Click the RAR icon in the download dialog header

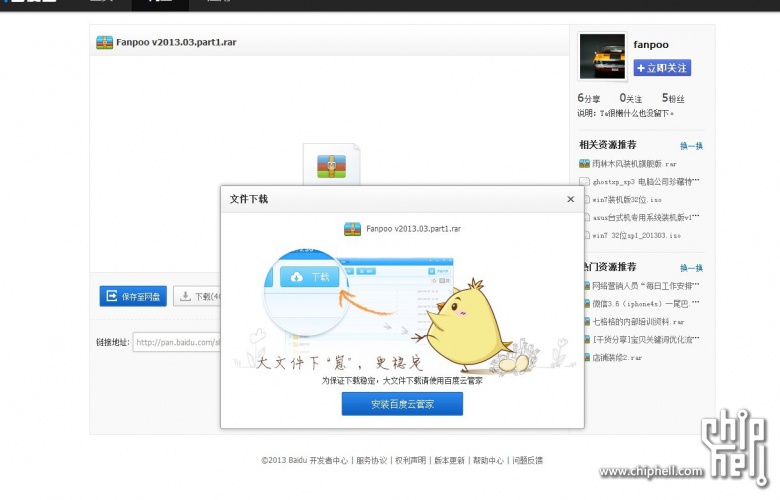[x=352, y=229]
